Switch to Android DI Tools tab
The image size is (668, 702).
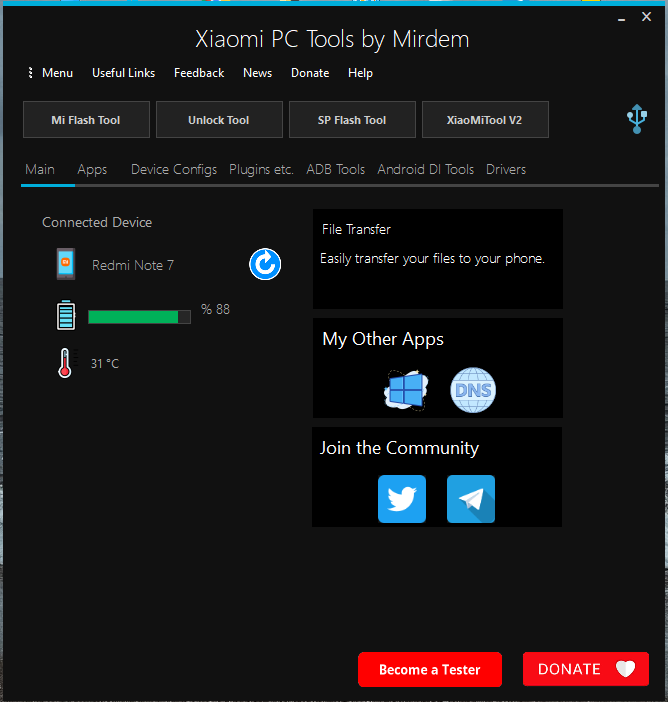425,169
